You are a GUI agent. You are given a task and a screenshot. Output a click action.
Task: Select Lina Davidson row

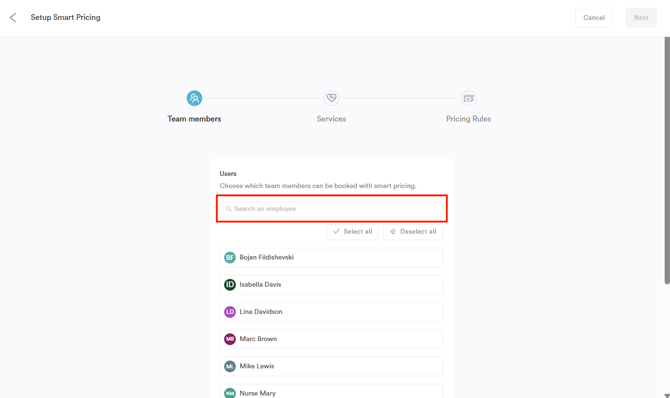click(x=332, y=312)
